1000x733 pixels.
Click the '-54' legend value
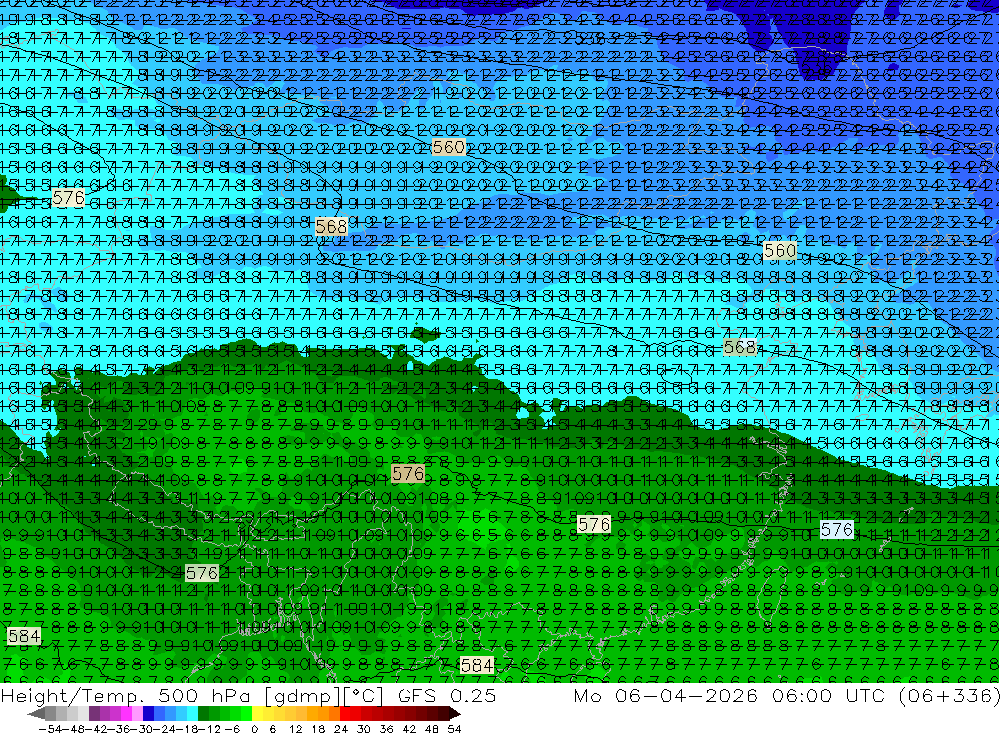[50, 729]
